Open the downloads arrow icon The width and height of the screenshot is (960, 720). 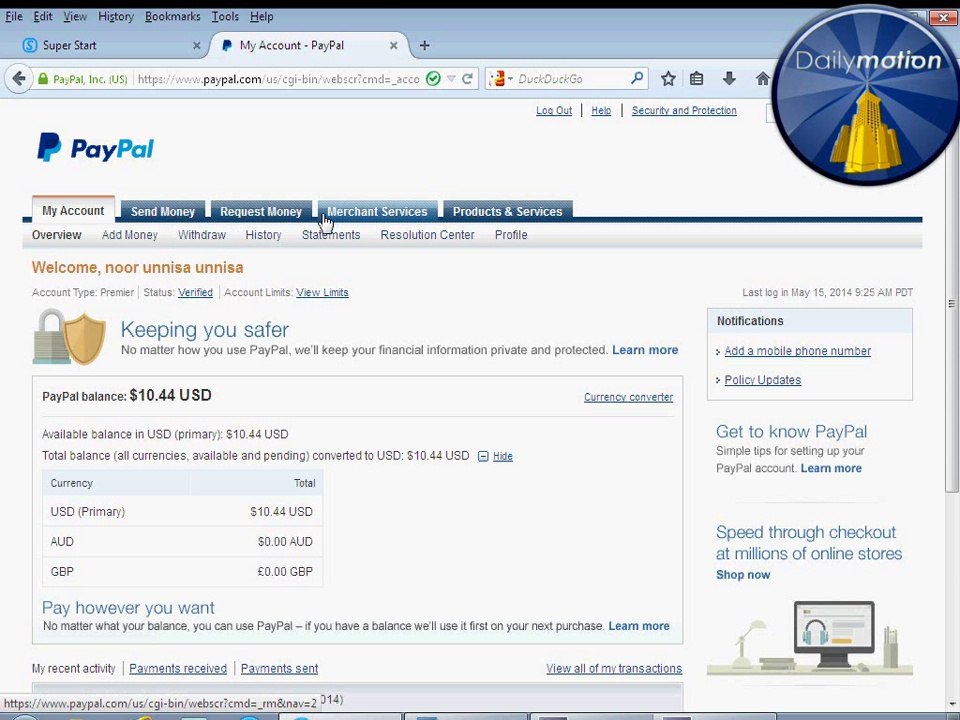(729, 78)
